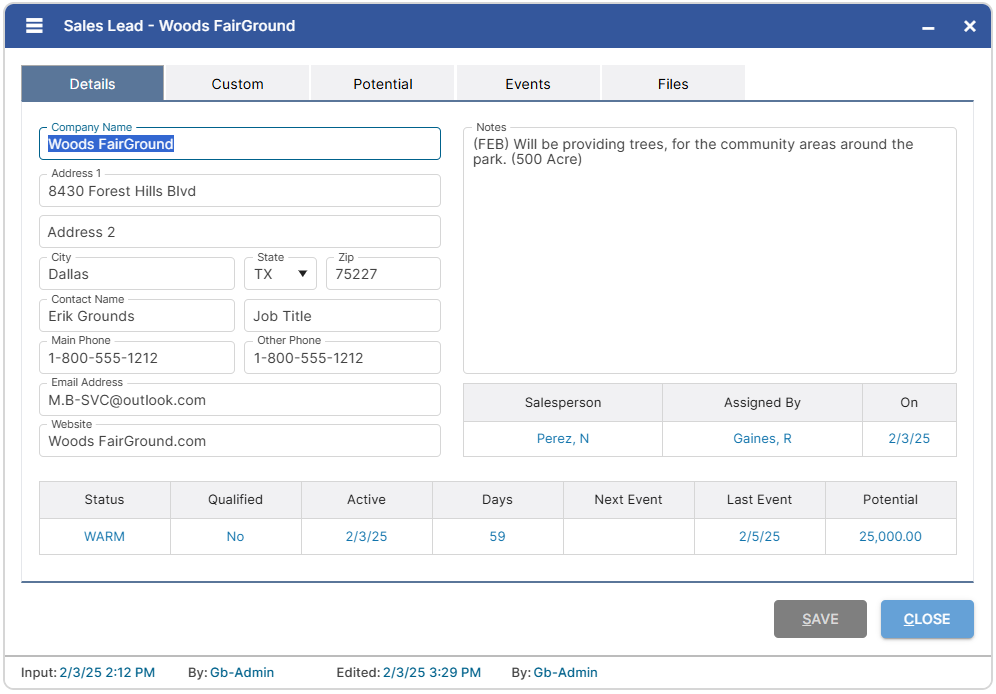Click into the Job Title field
996x694 pixels.
(342, 315)
